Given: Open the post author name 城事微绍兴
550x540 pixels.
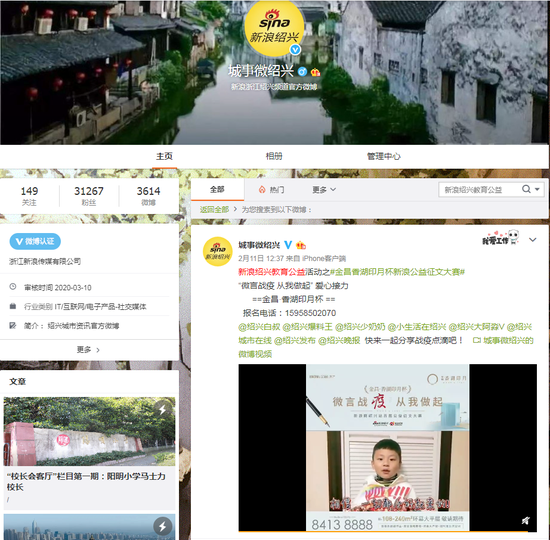Looking at the screenshot, I should click(x=259, y=245).
